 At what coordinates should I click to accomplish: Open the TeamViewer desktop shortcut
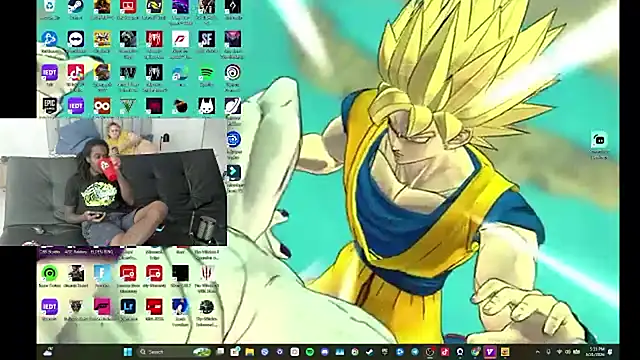click(x=76, y=39)
